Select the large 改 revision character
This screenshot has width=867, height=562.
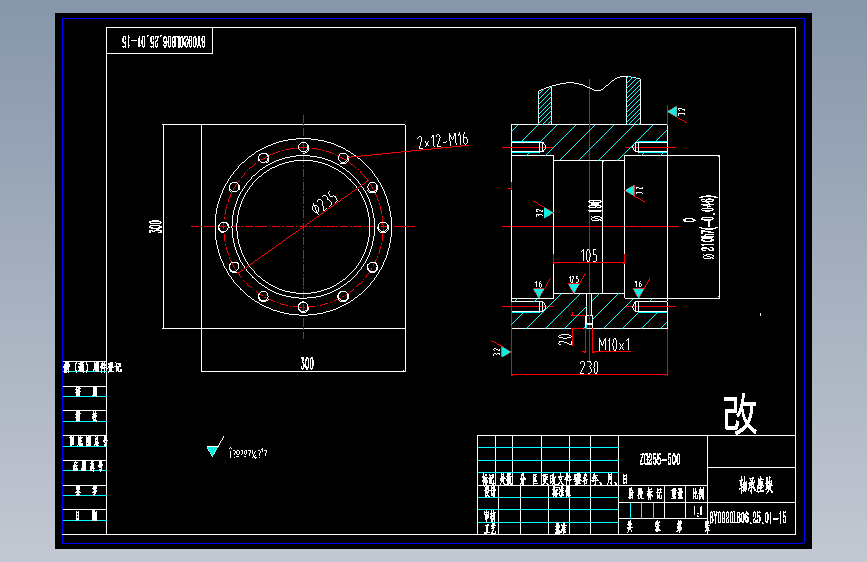(740, 414)
